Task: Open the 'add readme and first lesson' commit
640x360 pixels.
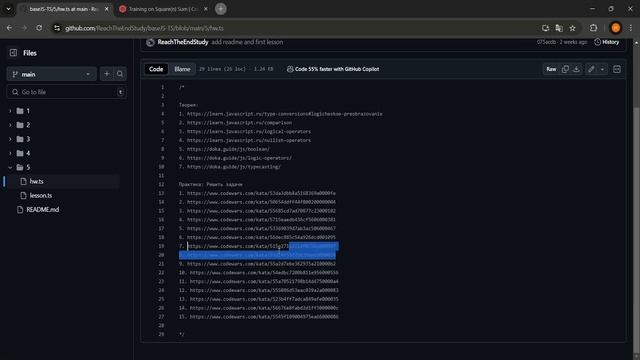Action: pos(247,42)
